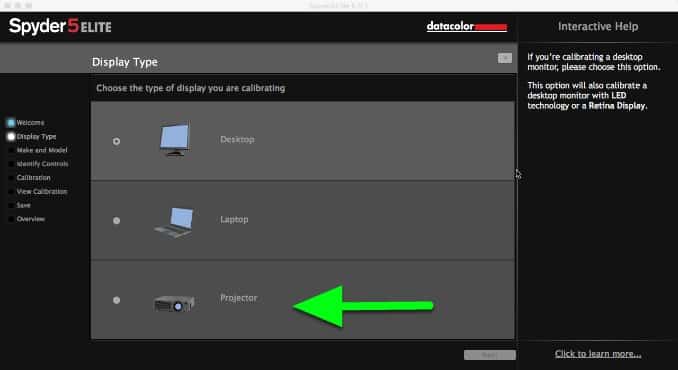
Task: Open the Overview step
Action: click(x=31, y=219)
